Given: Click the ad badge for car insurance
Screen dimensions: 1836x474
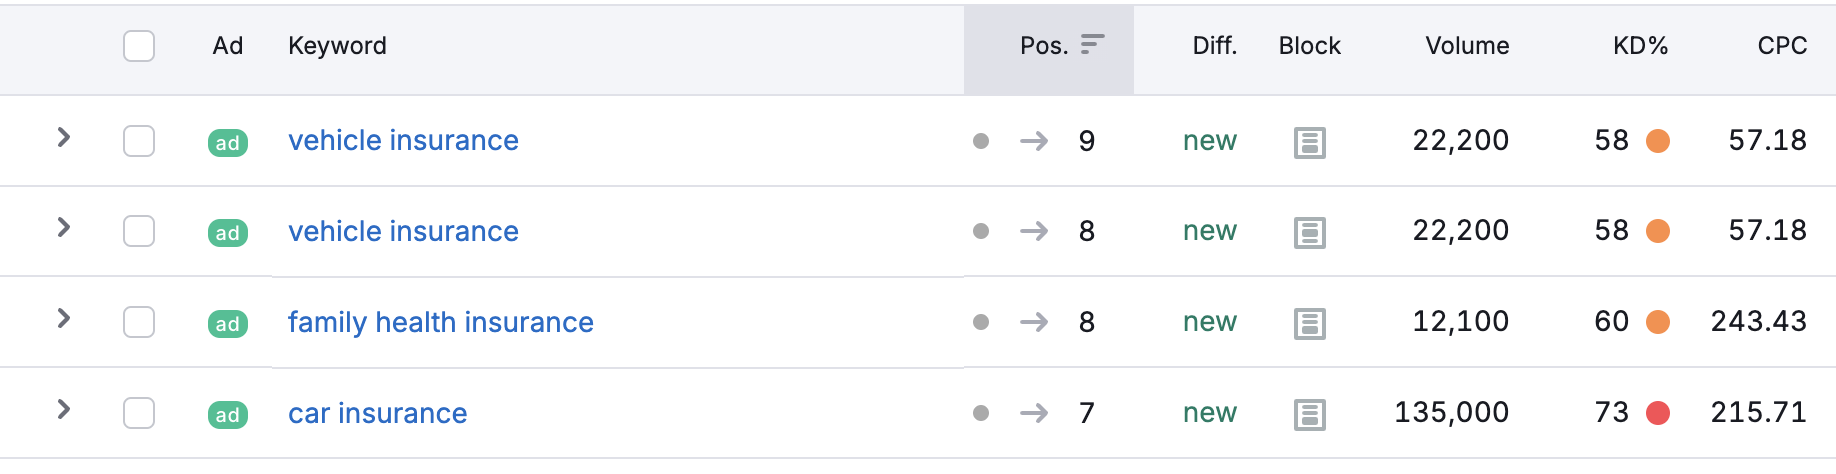Looking at the screenshot, I should coord(228,414).
